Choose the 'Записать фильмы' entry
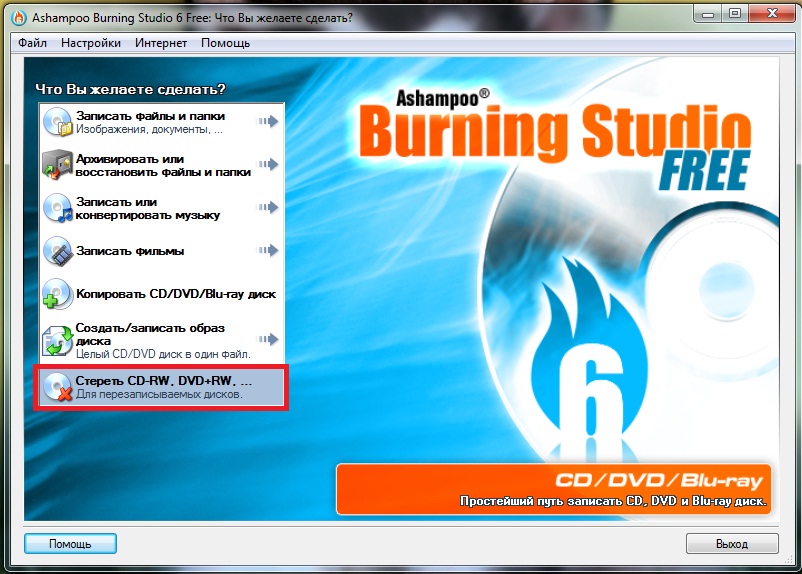 [x=162, y=251]
